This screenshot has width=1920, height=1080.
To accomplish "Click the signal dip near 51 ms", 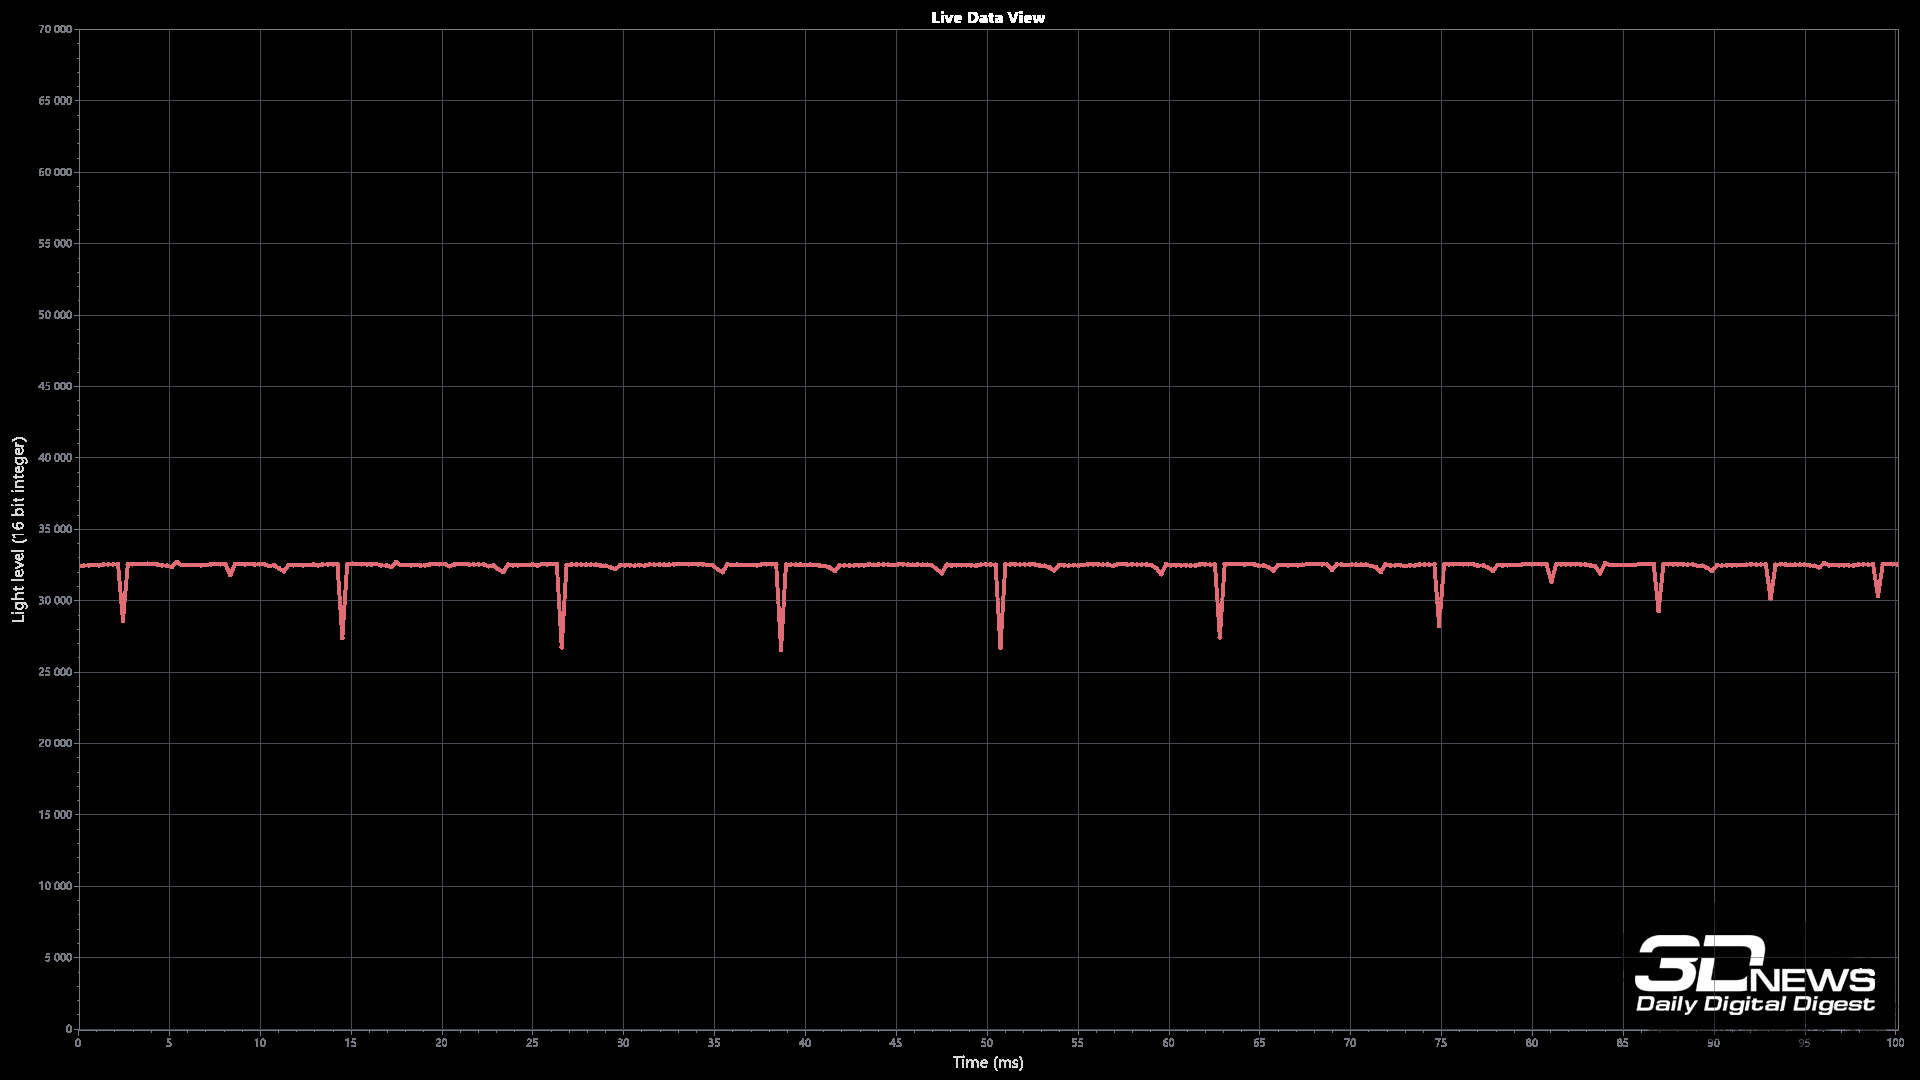I will tap(1000, 625).
